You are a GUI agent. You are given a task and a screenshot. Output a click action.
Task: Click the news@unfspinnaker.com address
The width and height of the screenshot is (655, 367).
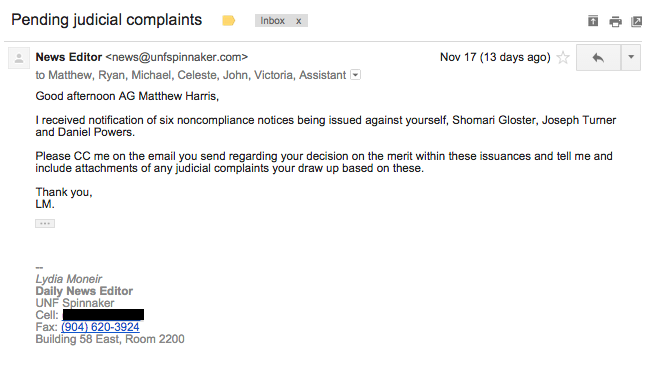pyautogui.click(x=177, y=57)
